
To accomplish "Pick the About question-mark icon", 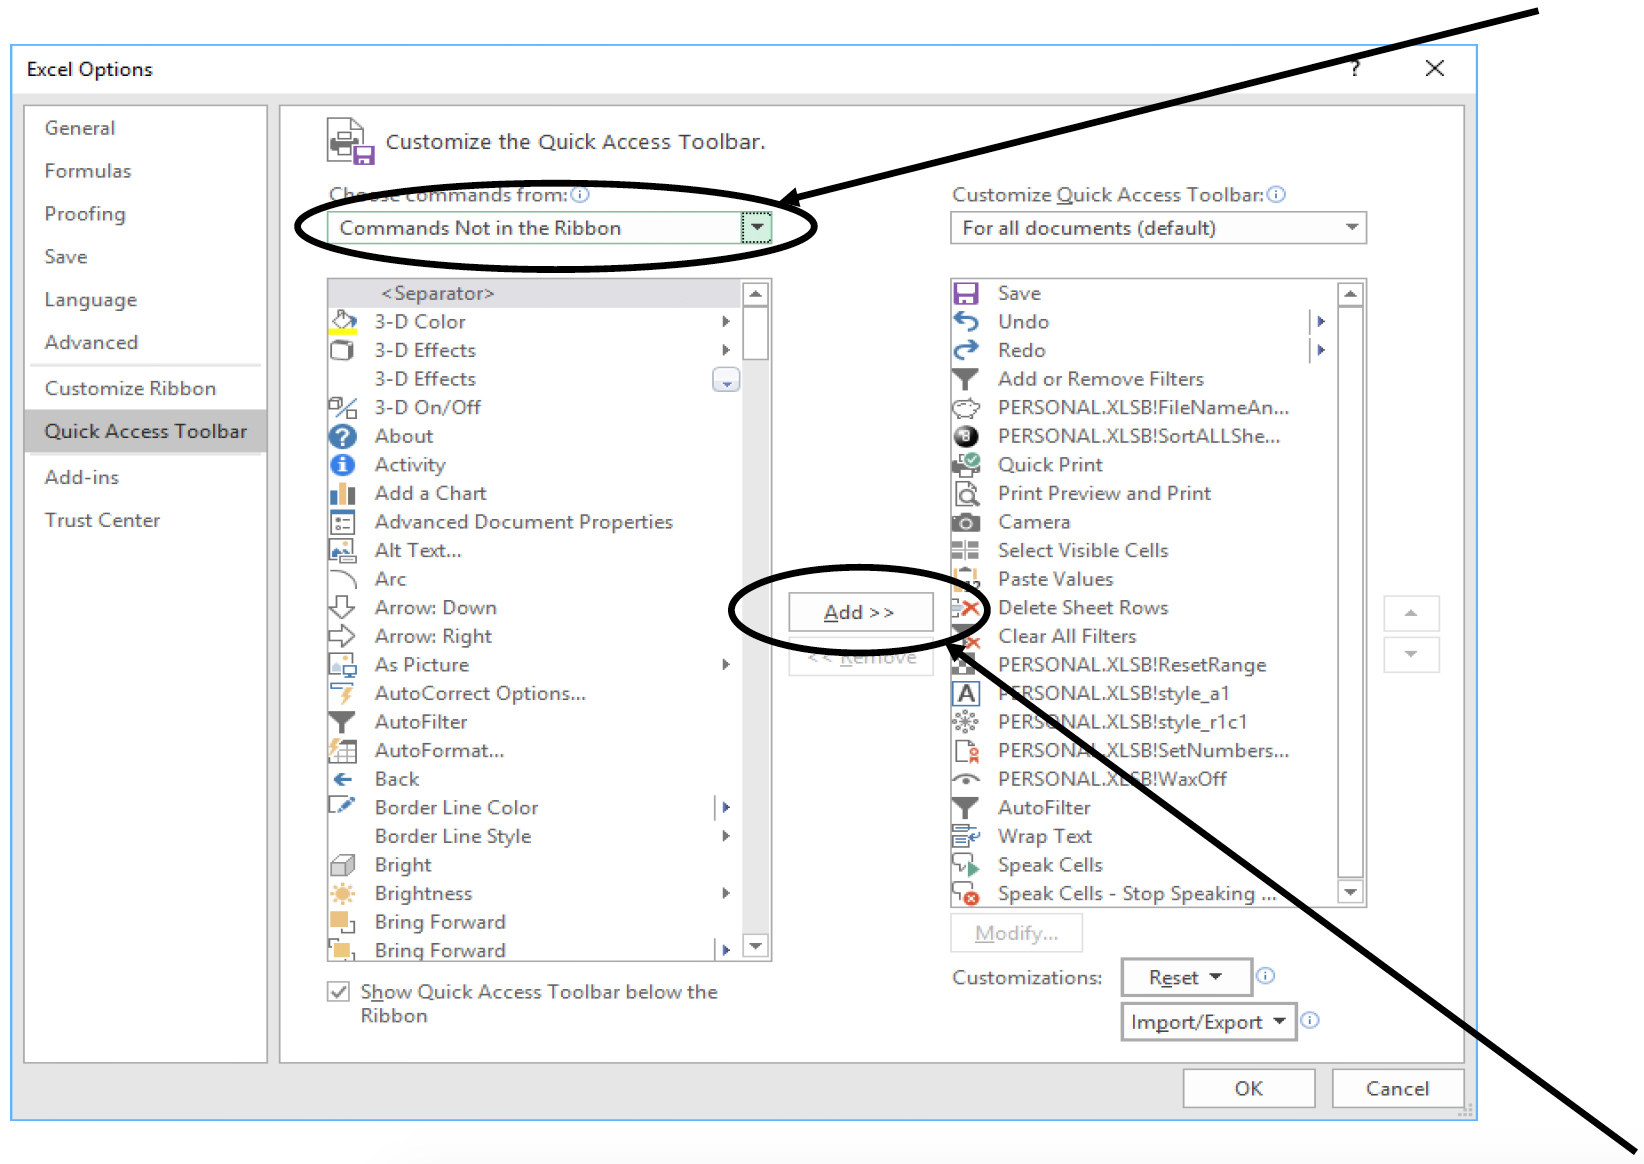I will click(343, 436).
